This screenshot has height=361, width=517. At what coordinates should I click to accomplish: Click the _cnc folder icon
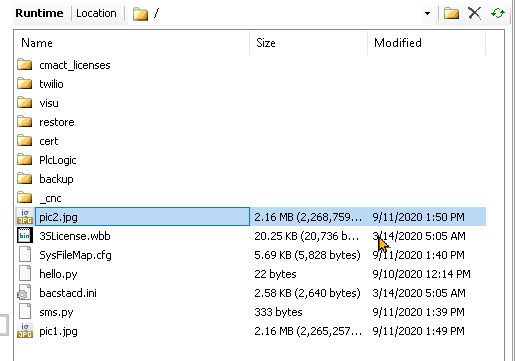click(25, 197)
